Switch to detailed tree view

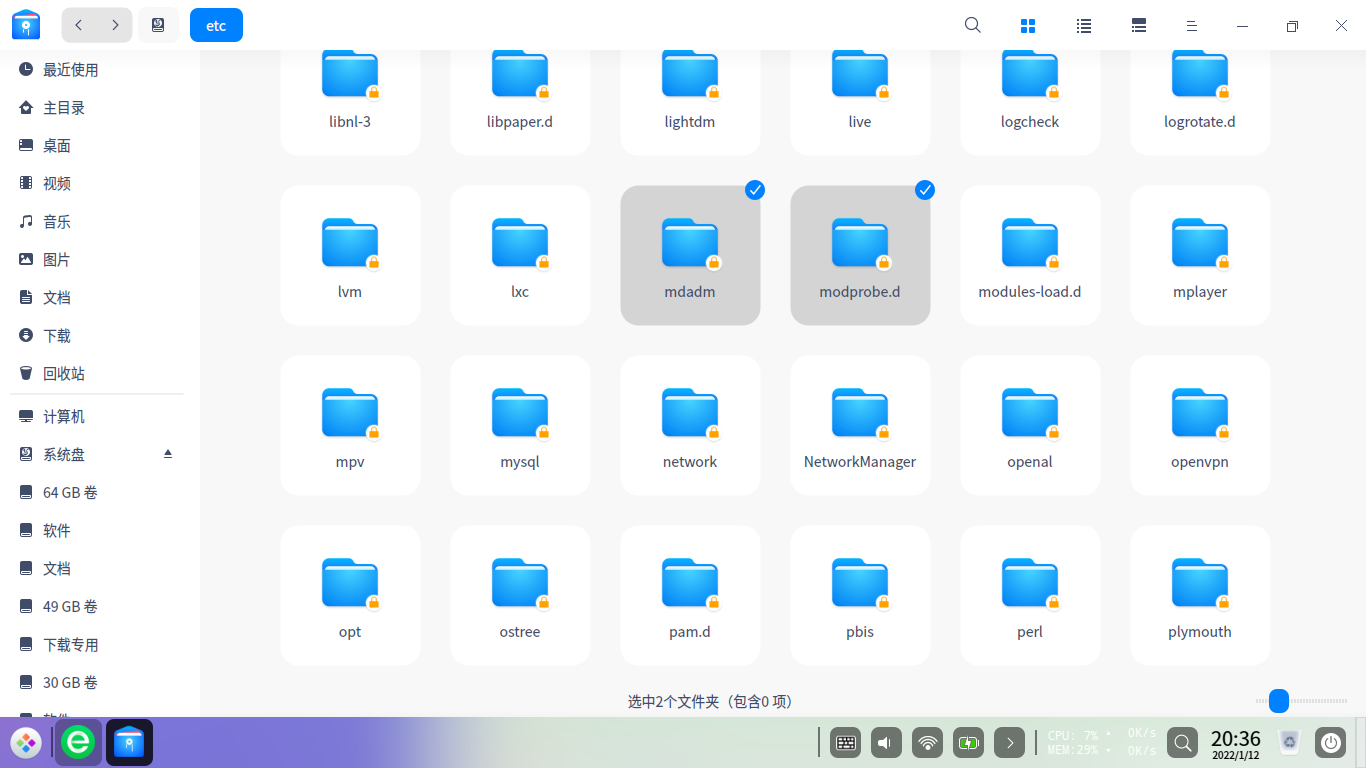tap(1138, 26)
